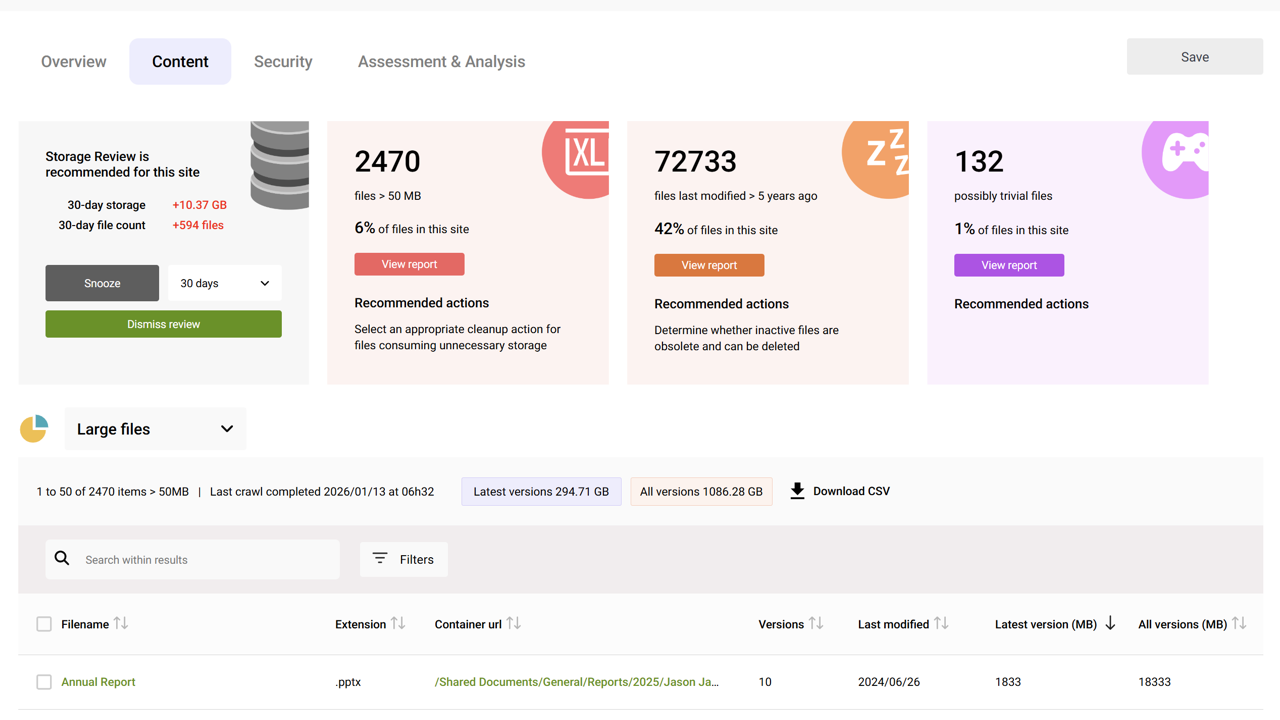
Task: Check the Annual Report row checkbox
Action: coord(44,682)
